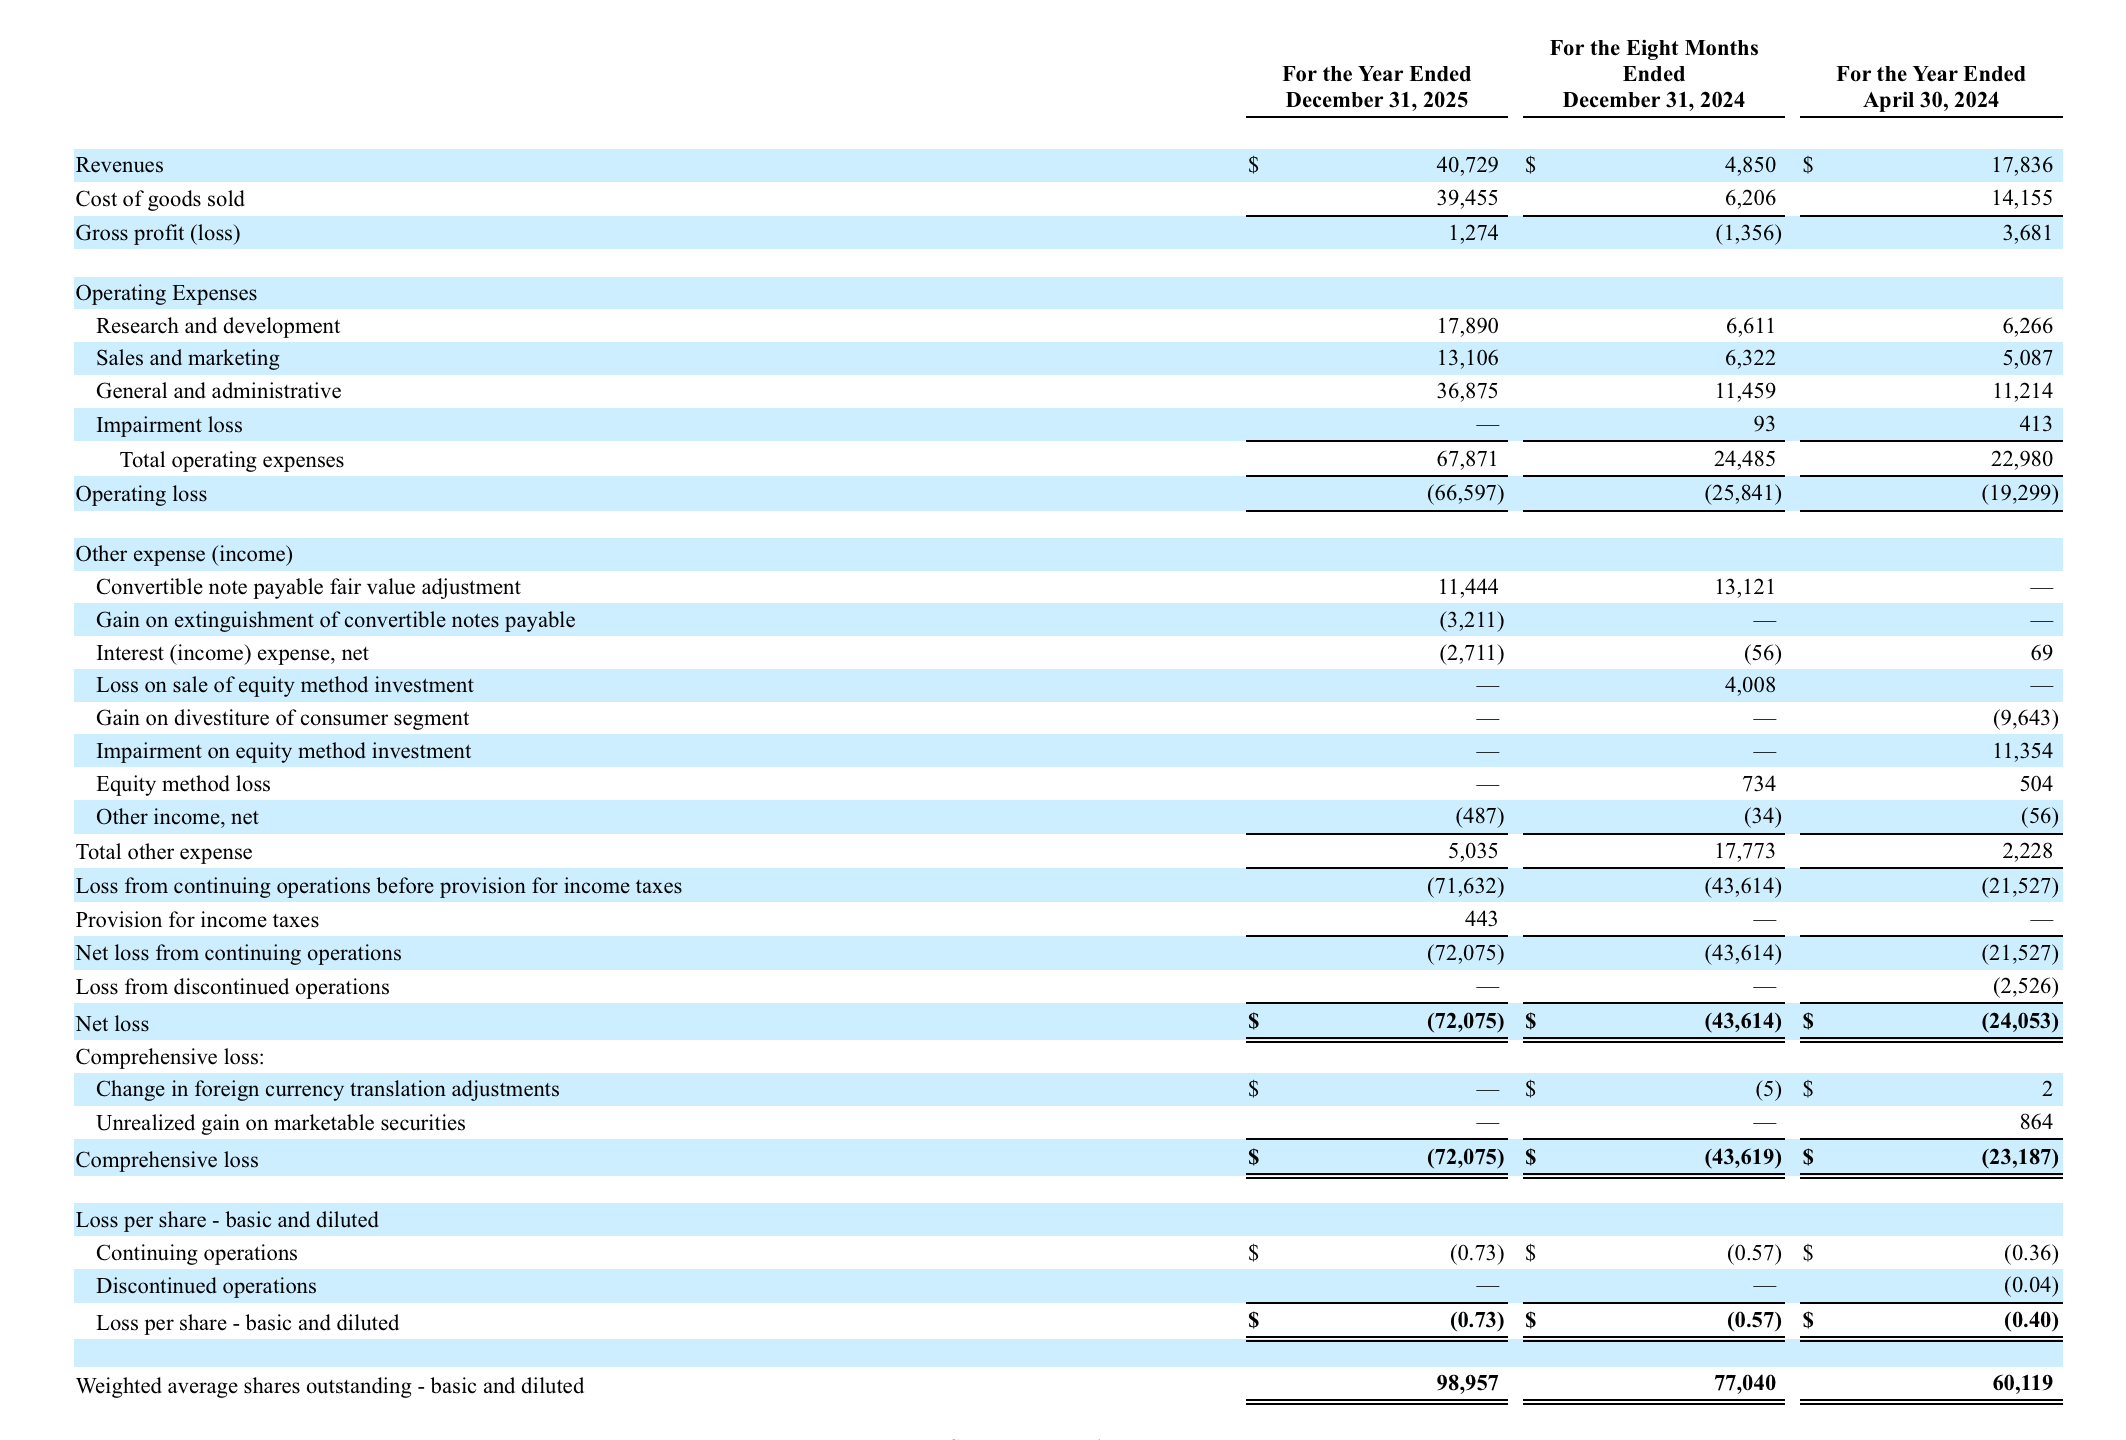Screen dimensions: 2126x1440
Task: Select the weighted average shares value 98,957
Action: 1467,1384
